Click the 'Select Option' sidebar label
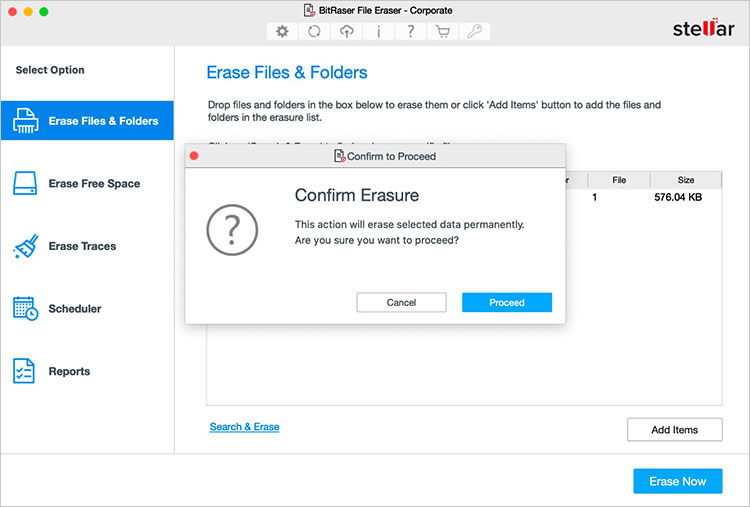 (50, 70)
